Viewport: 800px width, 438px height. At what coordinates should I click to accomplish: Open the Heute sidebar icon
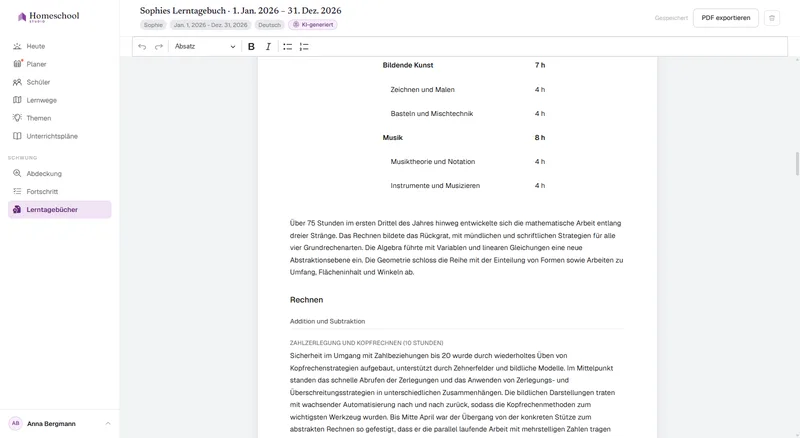pos(17,46)
